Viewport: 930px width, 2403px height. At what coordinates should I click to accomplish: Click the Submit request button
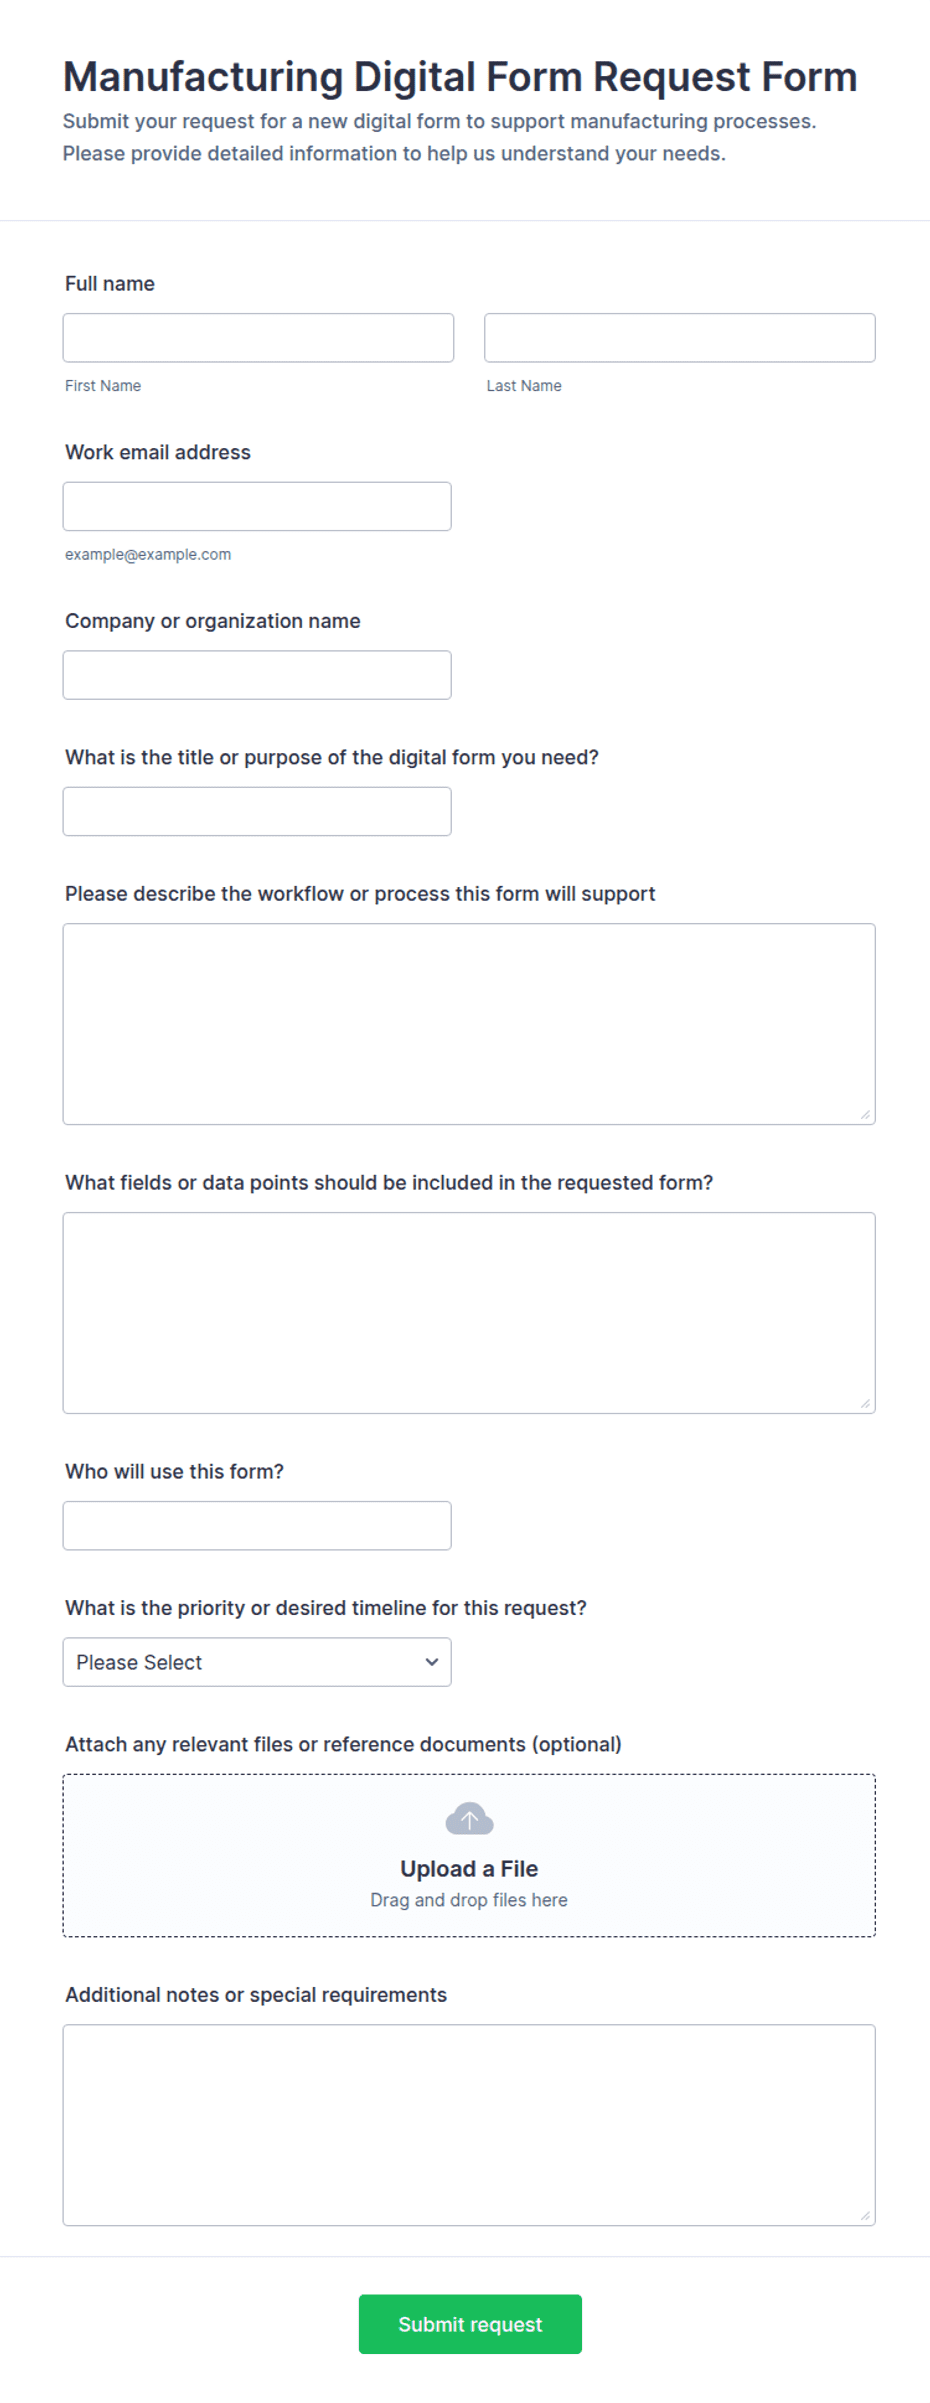click(470, 2323)
